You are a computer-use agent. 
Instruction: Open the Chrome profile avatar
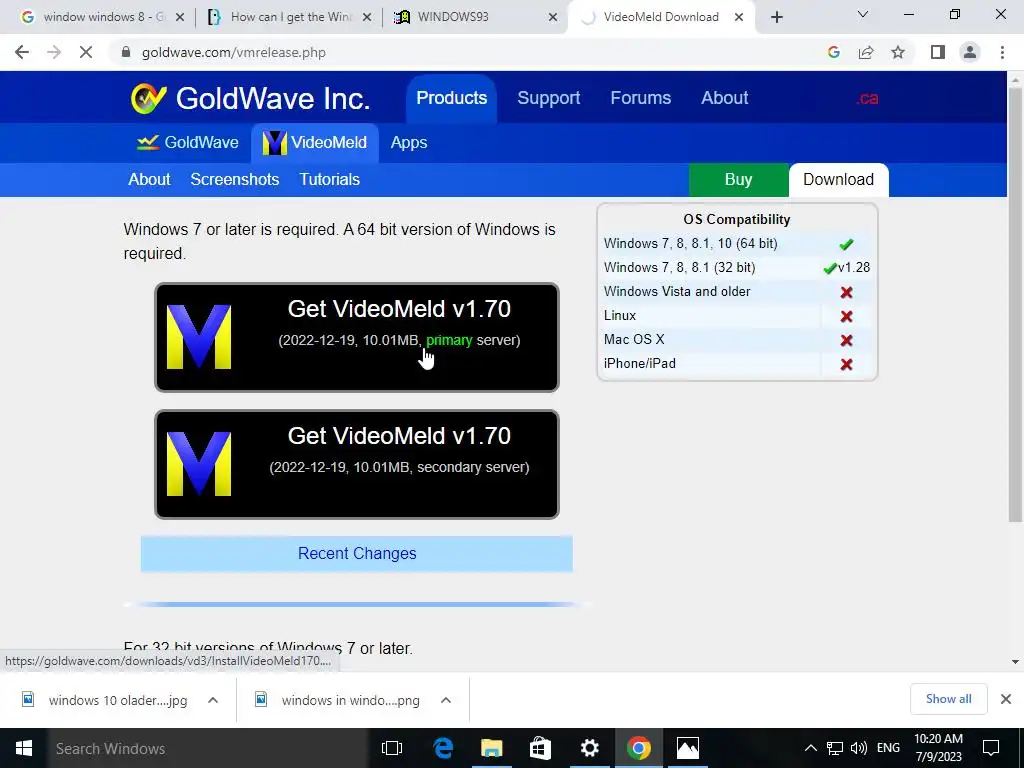(x=970, y=52)
